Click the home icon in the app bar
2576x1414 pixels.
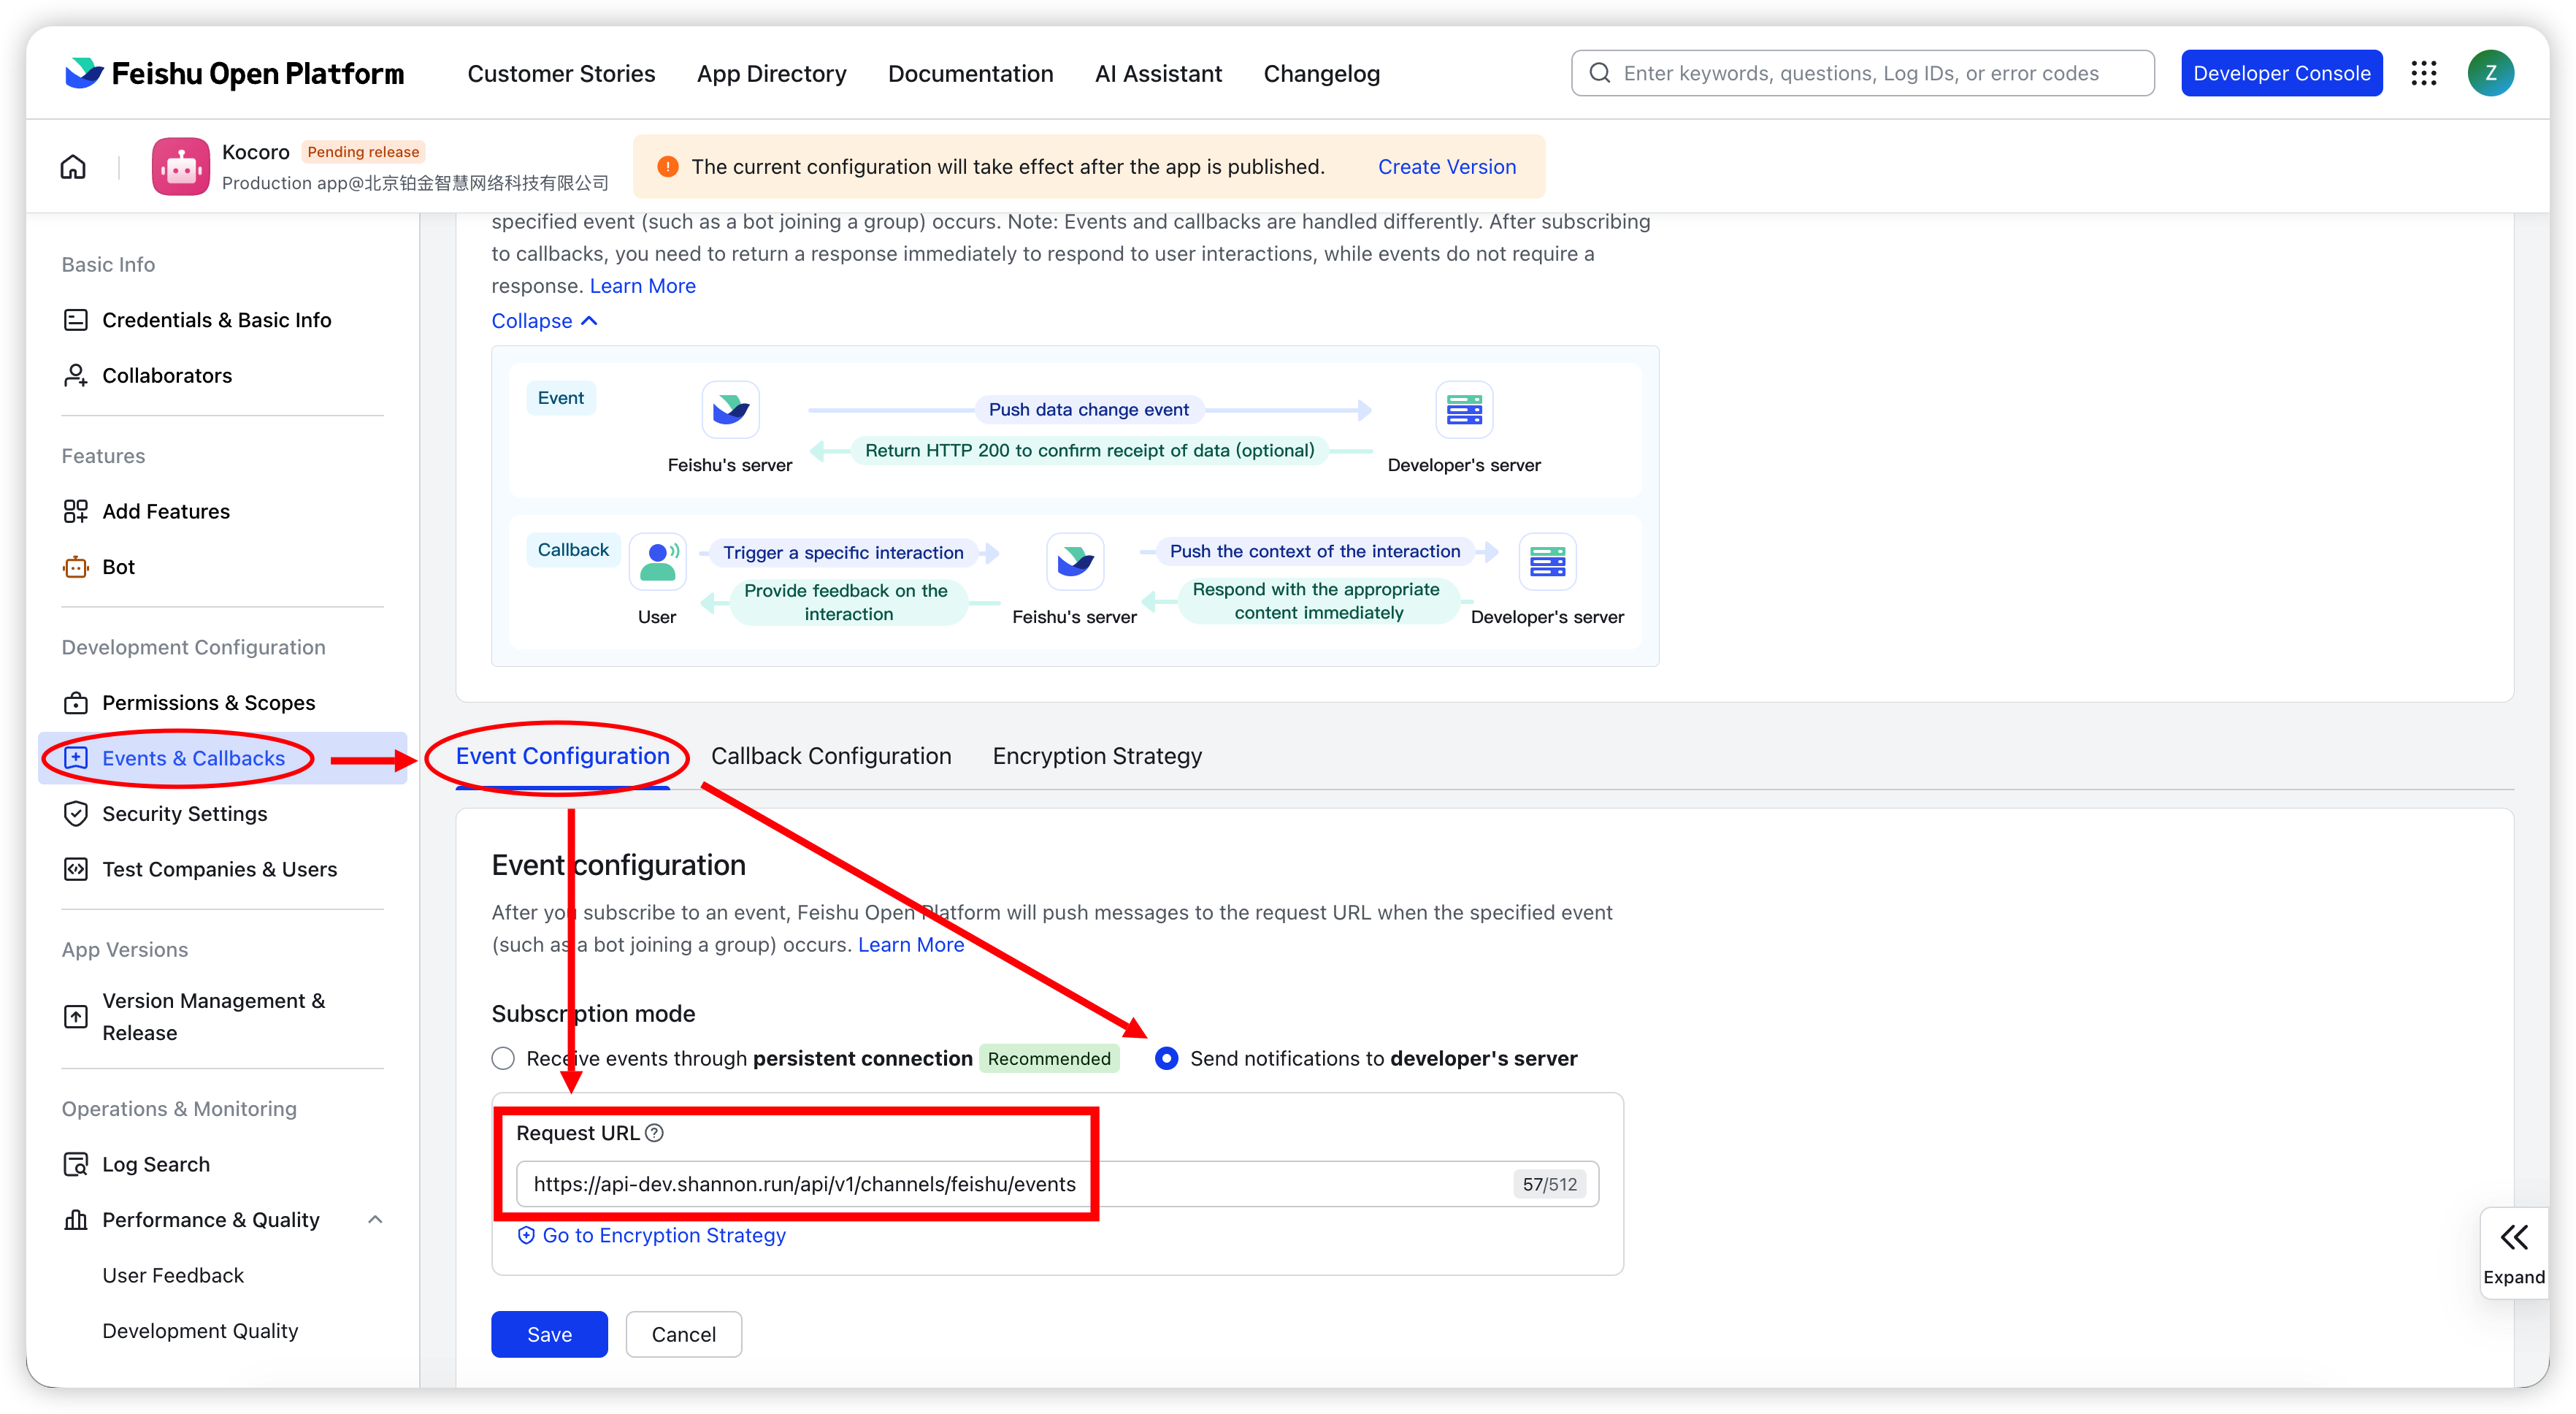click(x=73, y=166)
